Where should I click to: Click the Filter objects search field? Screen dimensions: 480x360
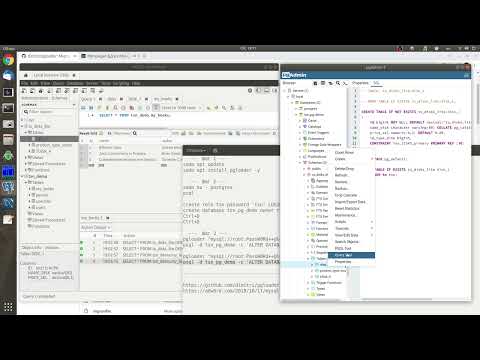[49, 112]
